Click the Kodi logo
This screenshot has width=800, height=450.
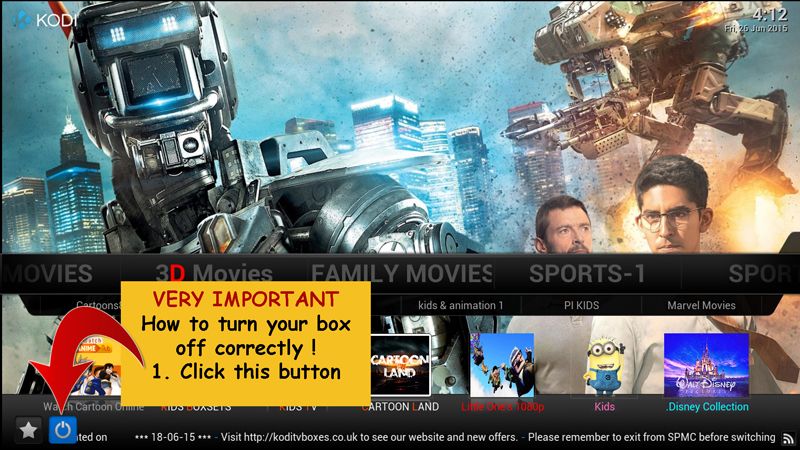click(x=44, y=20)
